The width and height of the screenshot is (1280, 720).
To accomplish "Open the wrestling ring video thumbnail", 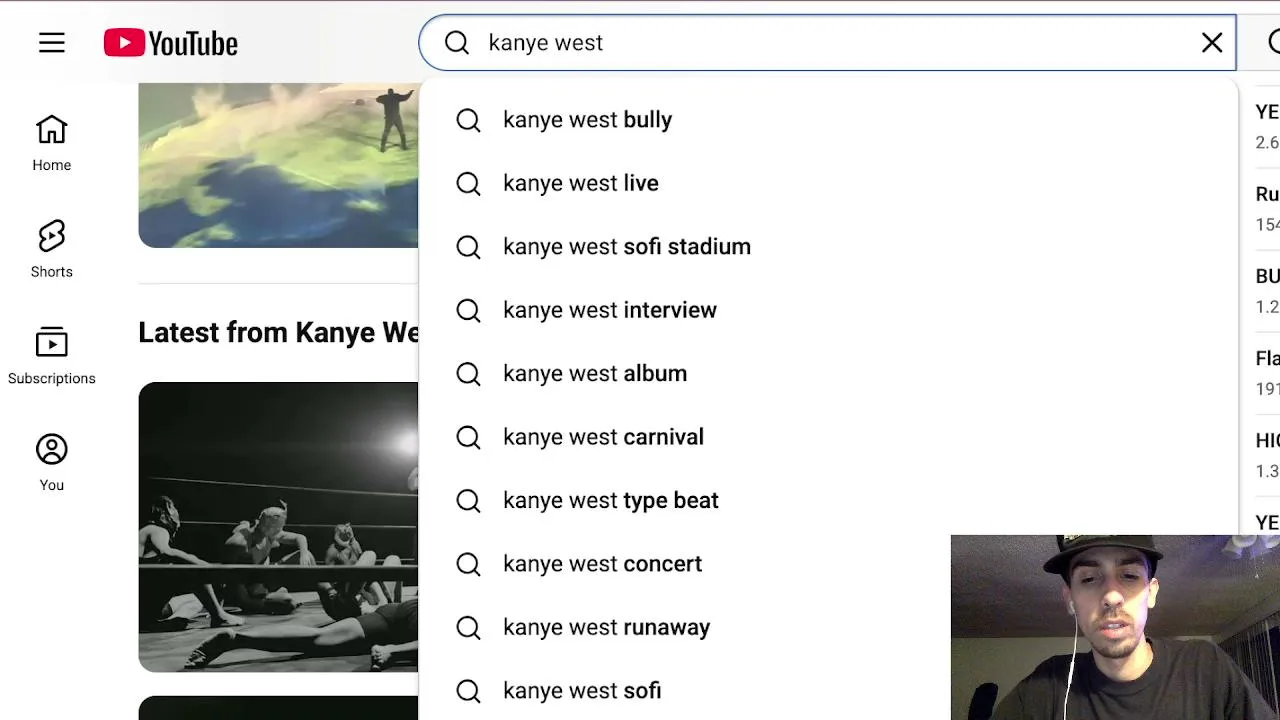I will click(278, 527).
